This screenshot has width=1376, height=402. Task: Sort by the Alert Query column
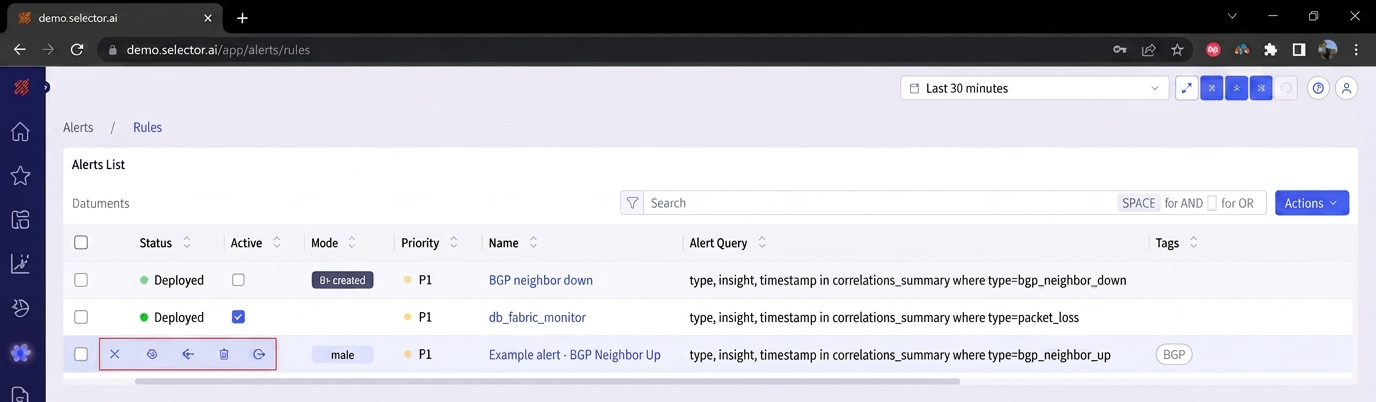762,243
